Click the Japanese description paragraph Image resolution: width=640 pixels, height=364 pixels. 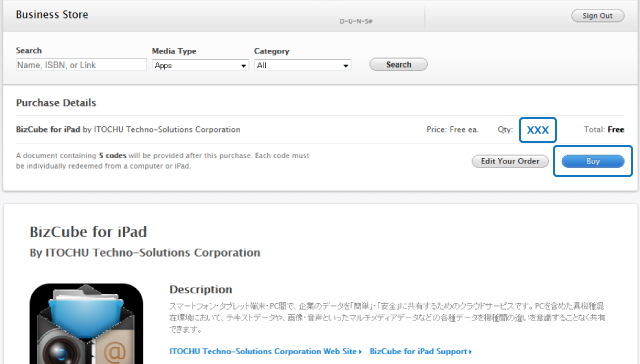click(387, 317)
